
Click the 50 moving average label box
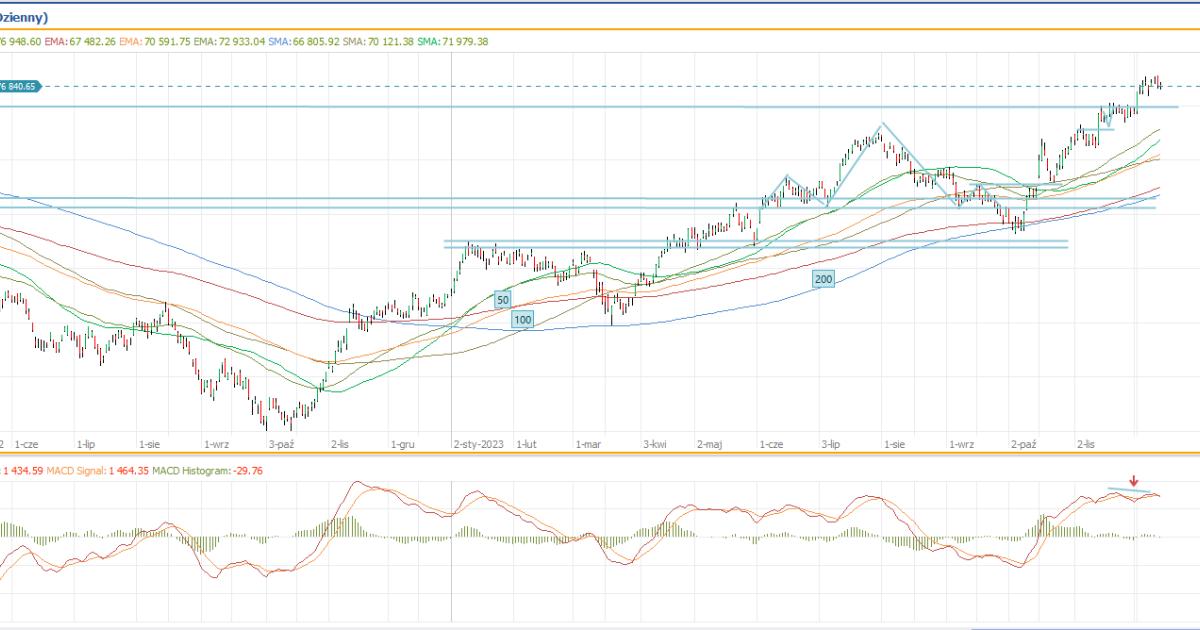coord(502,299)
